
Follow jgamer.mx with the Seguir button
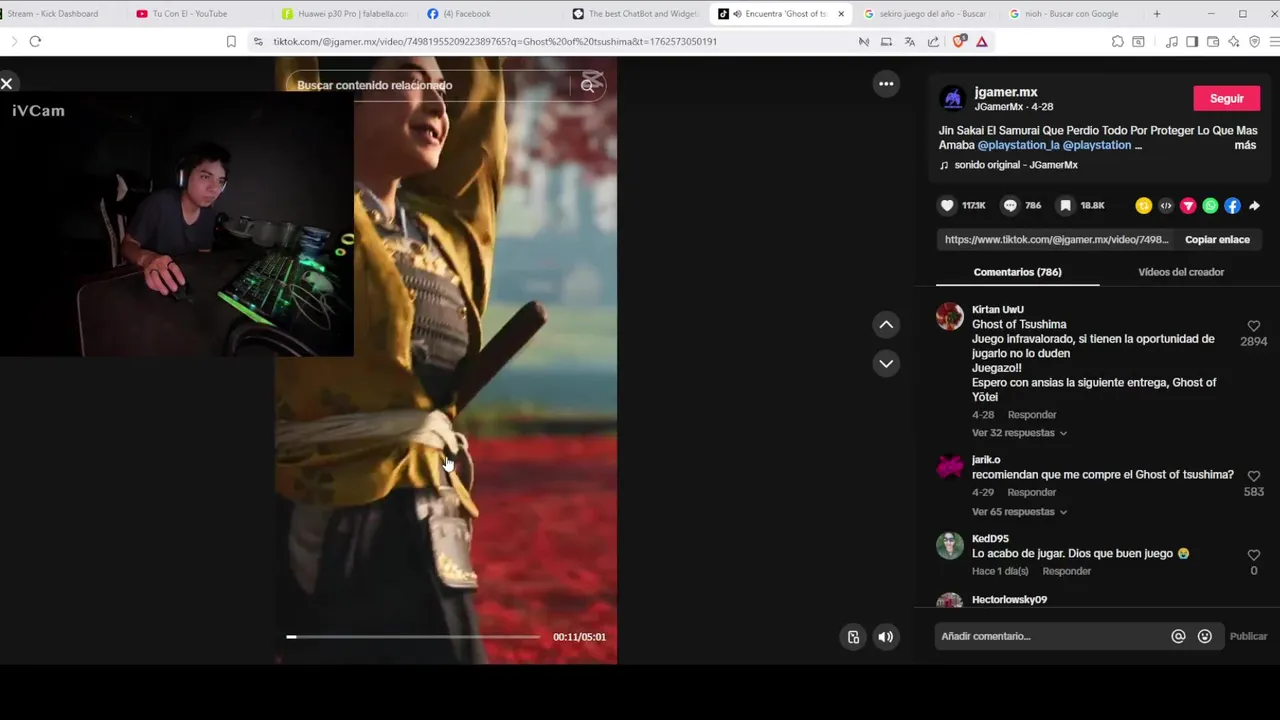(x=1226, y=98)
